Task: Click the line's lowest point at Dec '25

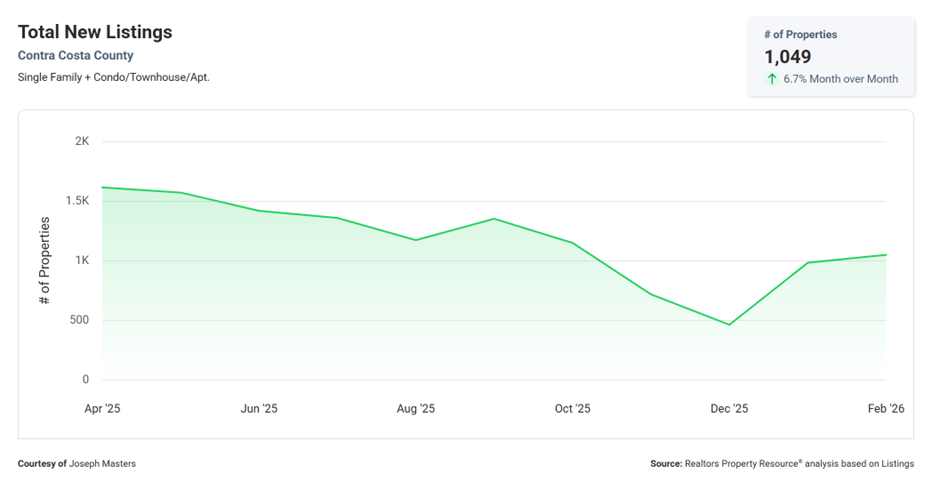Action: point(729,324)
